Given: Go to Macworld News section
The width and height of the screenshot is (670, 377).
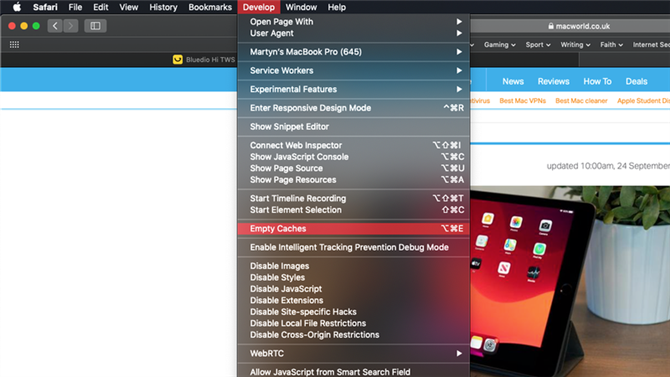Looking at the screenshot, I should (513, 81).
